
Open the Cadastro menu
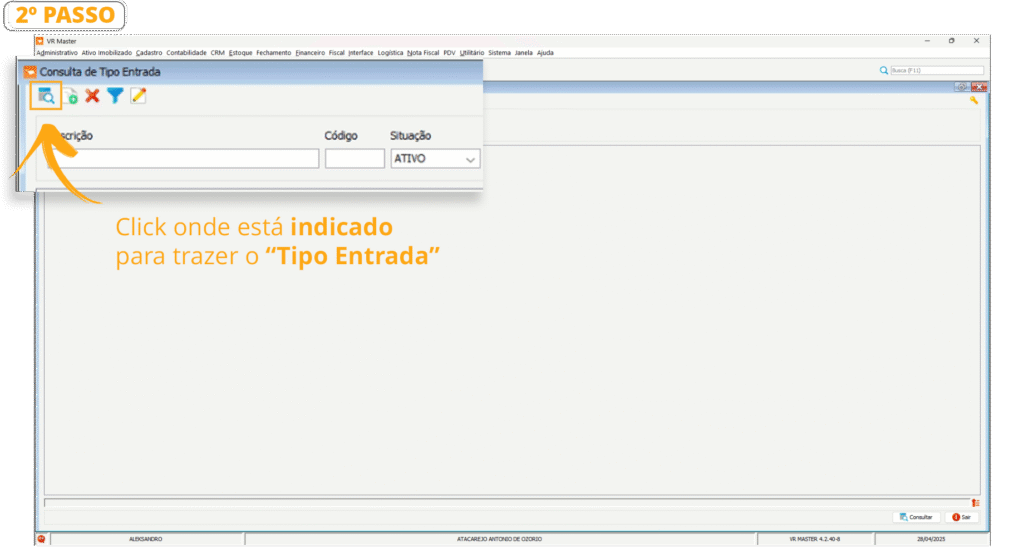click(x=149, y=53)
